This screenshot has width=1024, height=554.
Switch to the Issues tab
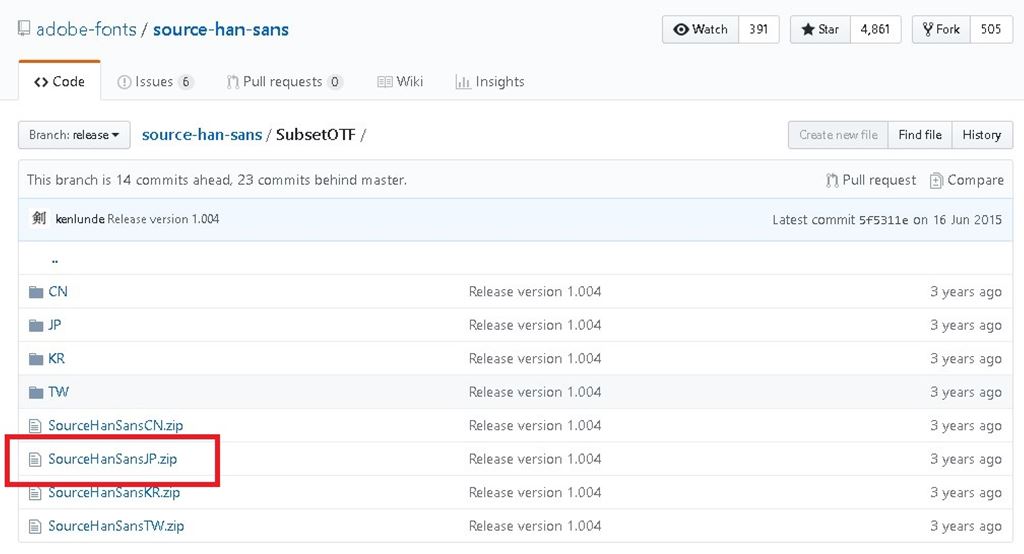point(155,82)
